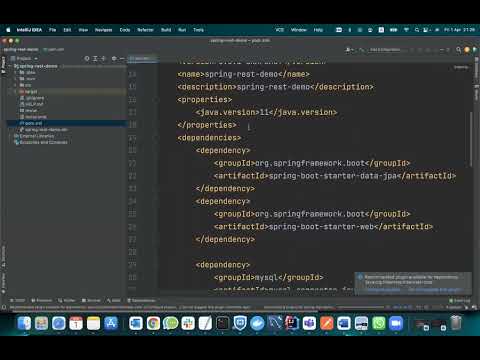This screenshot has height=360, width=480.
Task: Open the Event Log
Action: pyautogui.click(x=459, y=300)
